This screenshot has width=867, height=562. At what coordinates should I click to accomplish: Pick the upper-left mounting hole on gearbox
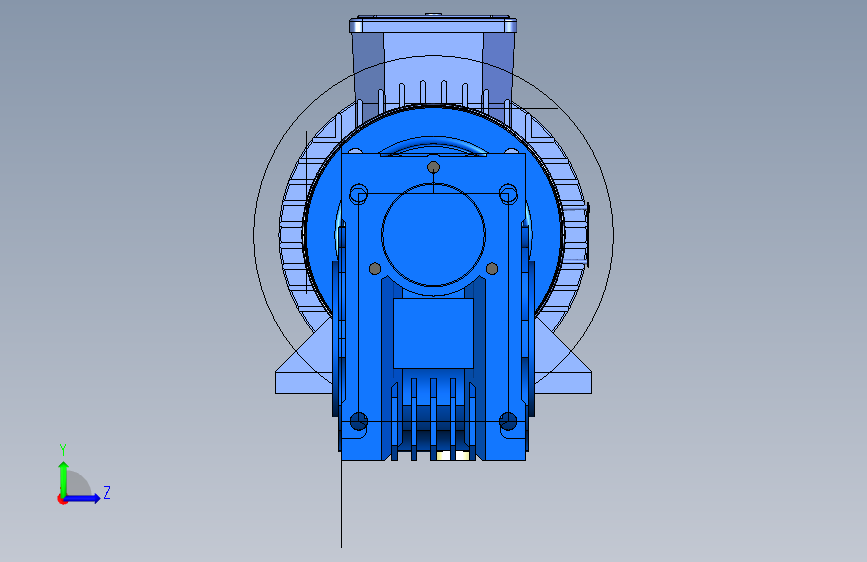[359, 194]
